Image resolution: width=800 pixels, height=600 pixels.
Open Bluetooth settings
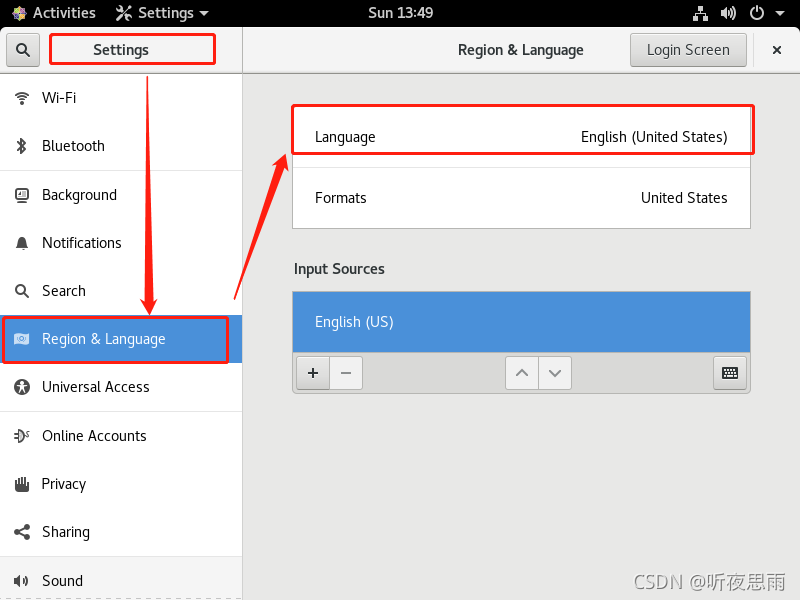pyautogui.click(x=121, y=146)
